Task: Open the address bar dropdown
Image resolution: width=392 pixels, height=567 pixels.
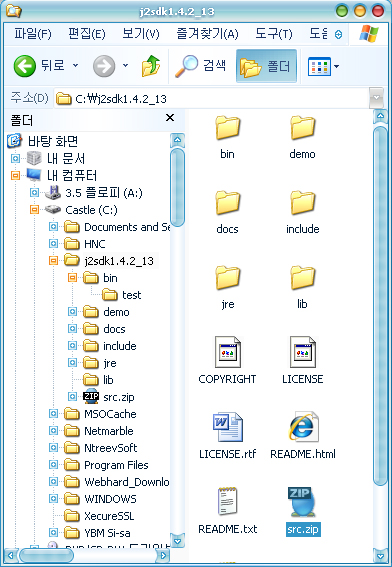Action: [x=376, y=98]
